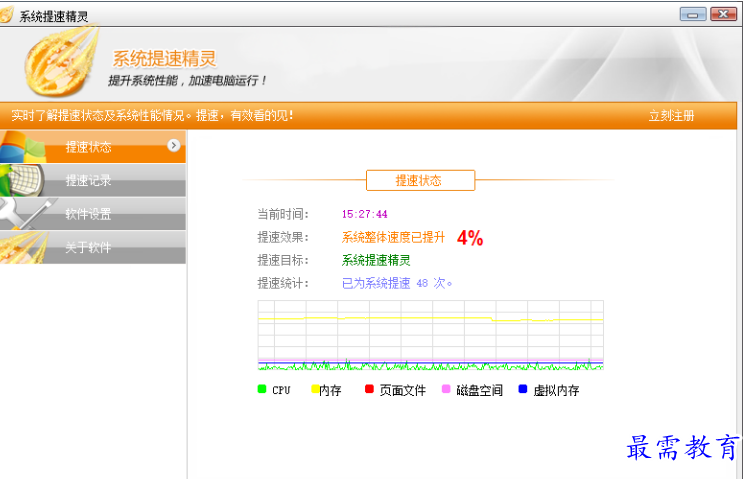Open the 关于软件 sidebar tab

click(93, 248)
